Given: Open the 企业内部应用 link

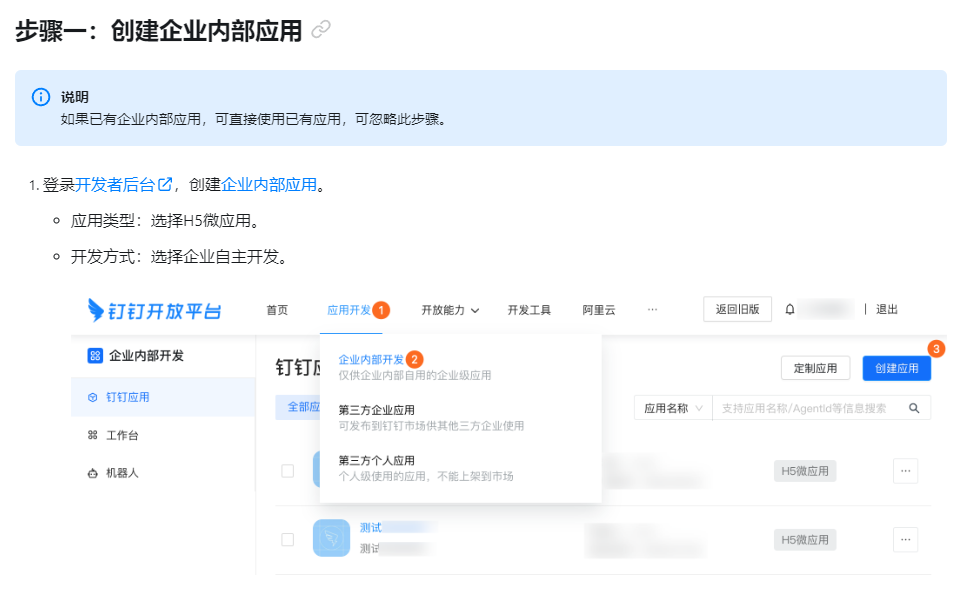Looking at the screenshot, I should click(269, 184).
